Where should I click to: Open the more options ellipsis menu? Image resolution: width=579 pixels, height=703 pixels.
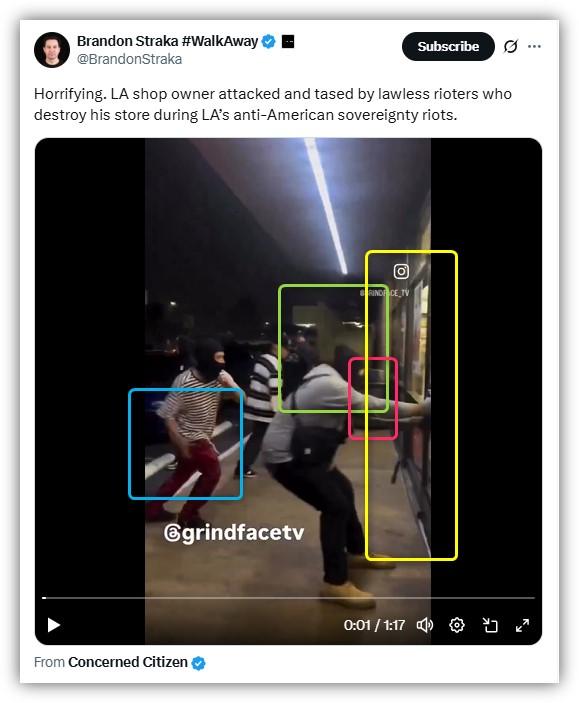click(534, 46)
